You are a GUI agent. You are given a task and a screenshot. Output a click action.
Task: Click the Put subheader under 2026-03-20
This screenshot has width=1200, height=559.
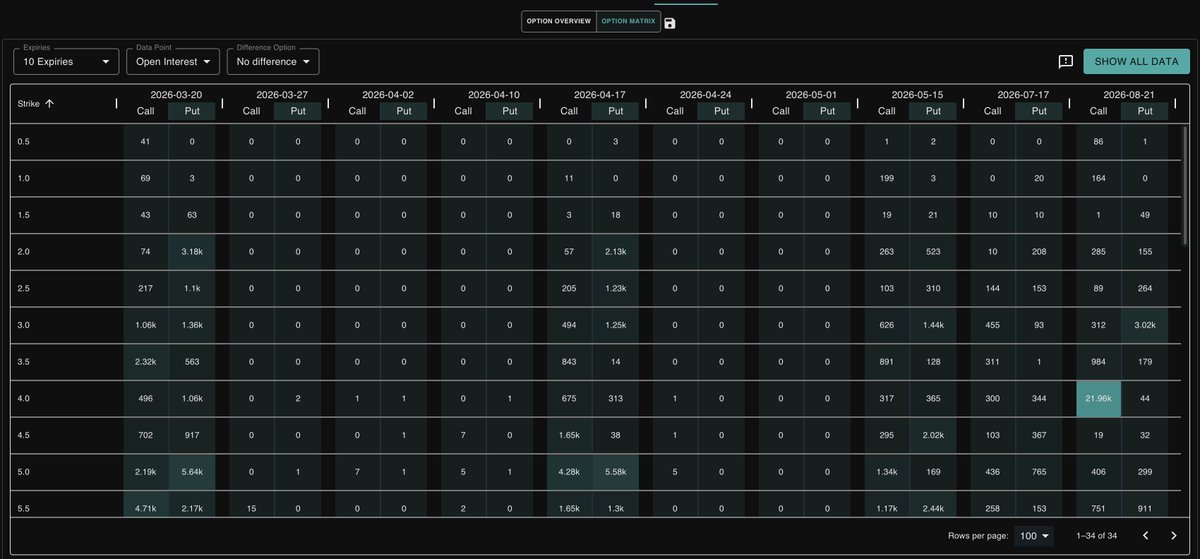(x=192, y=111)
